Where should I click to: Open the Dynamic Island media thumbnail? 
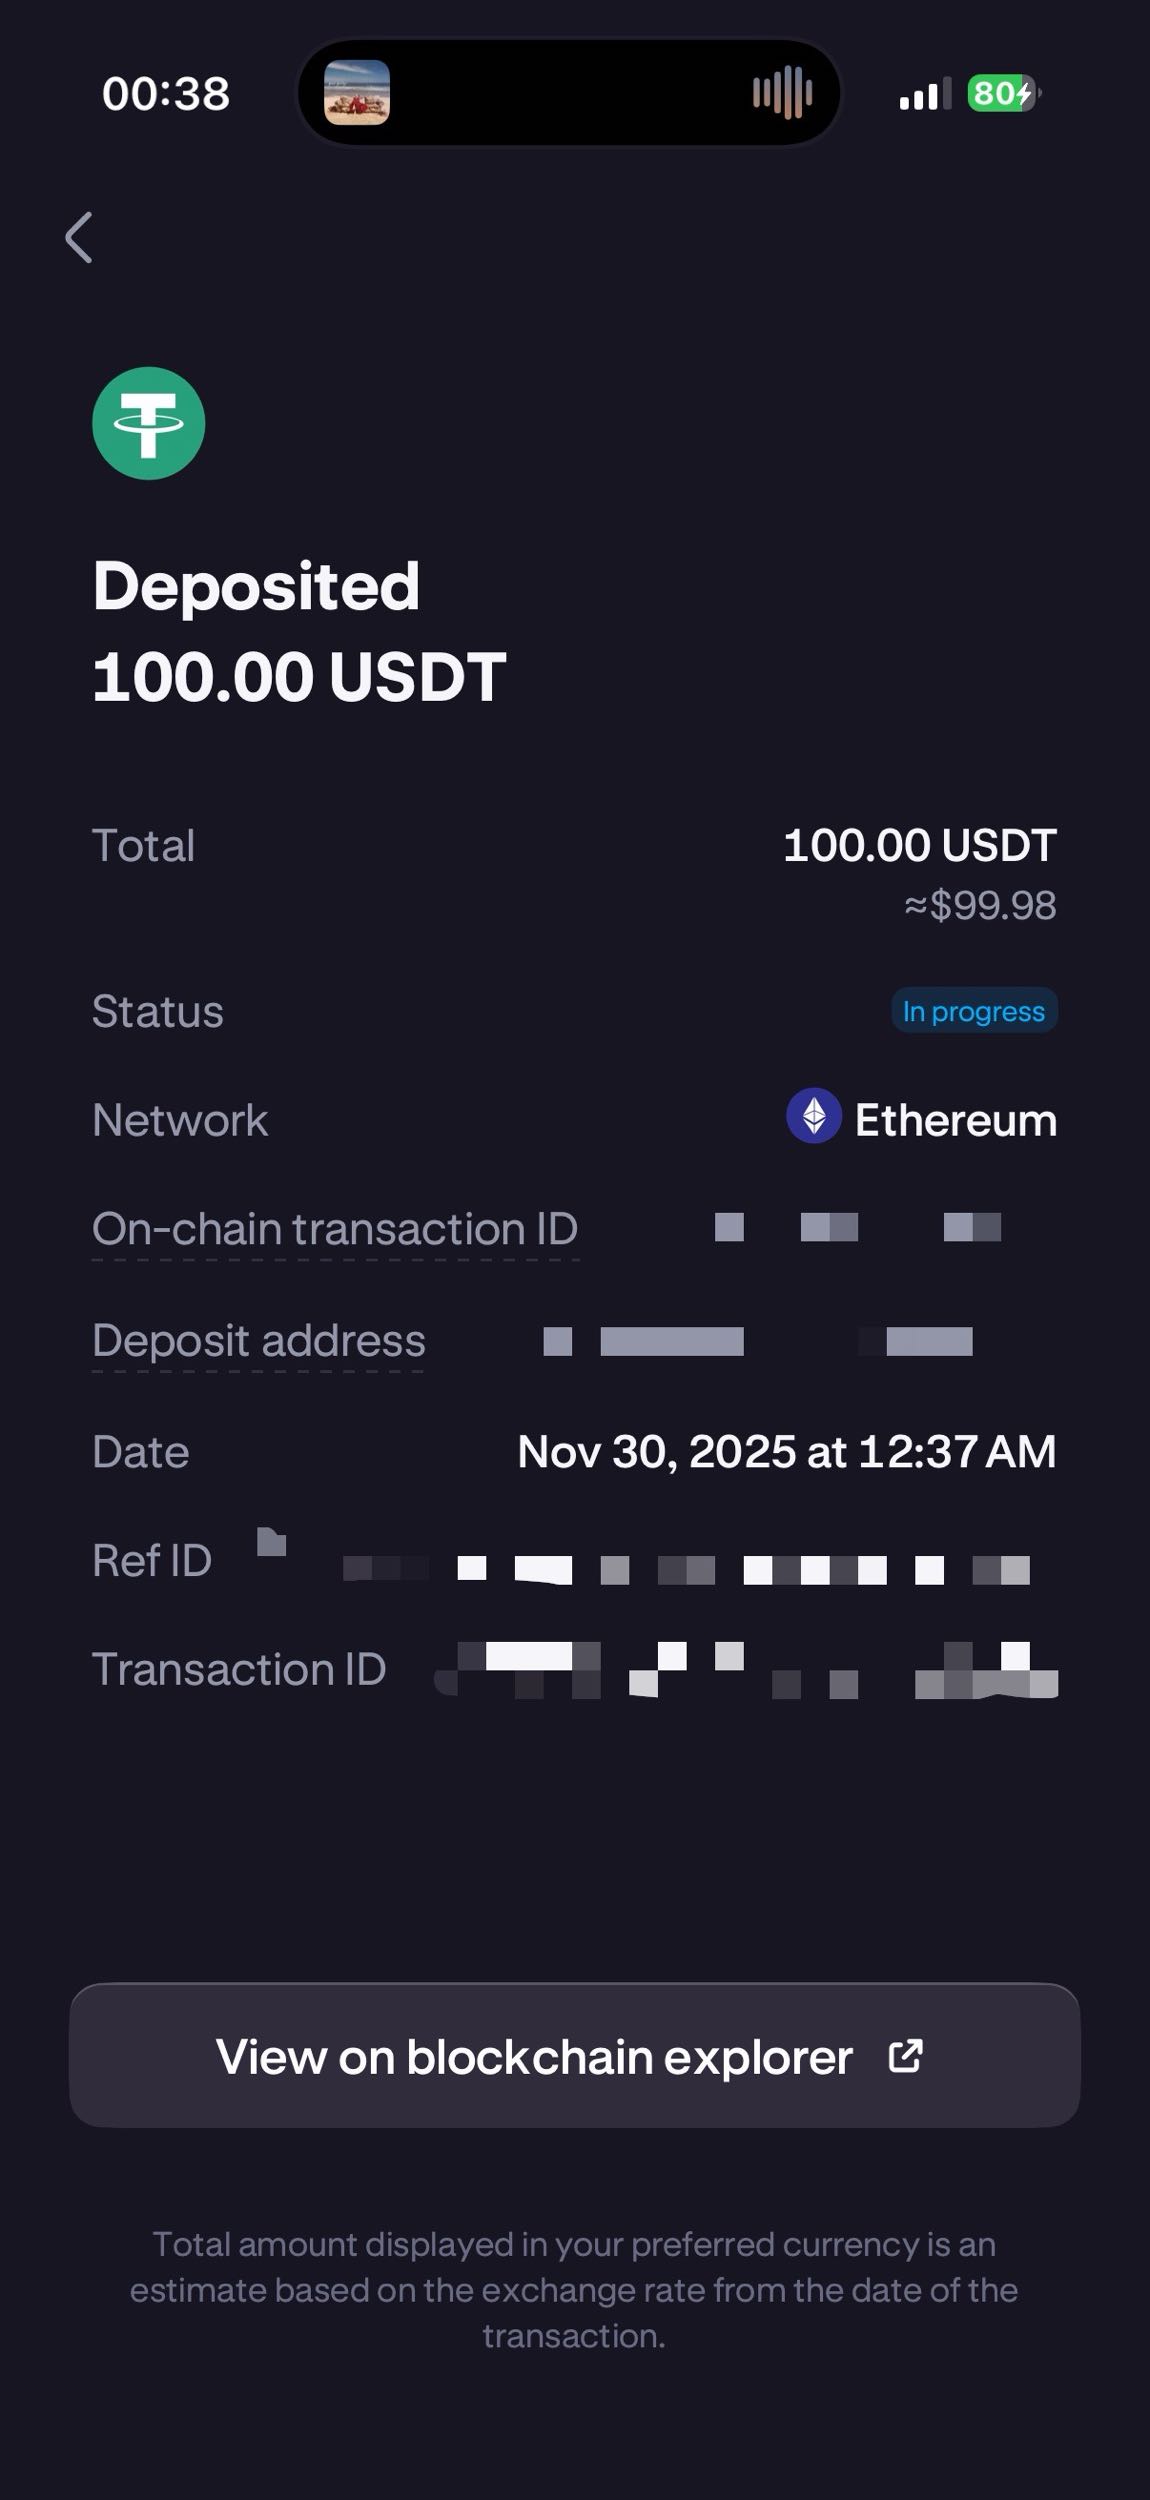click(357, 92)
